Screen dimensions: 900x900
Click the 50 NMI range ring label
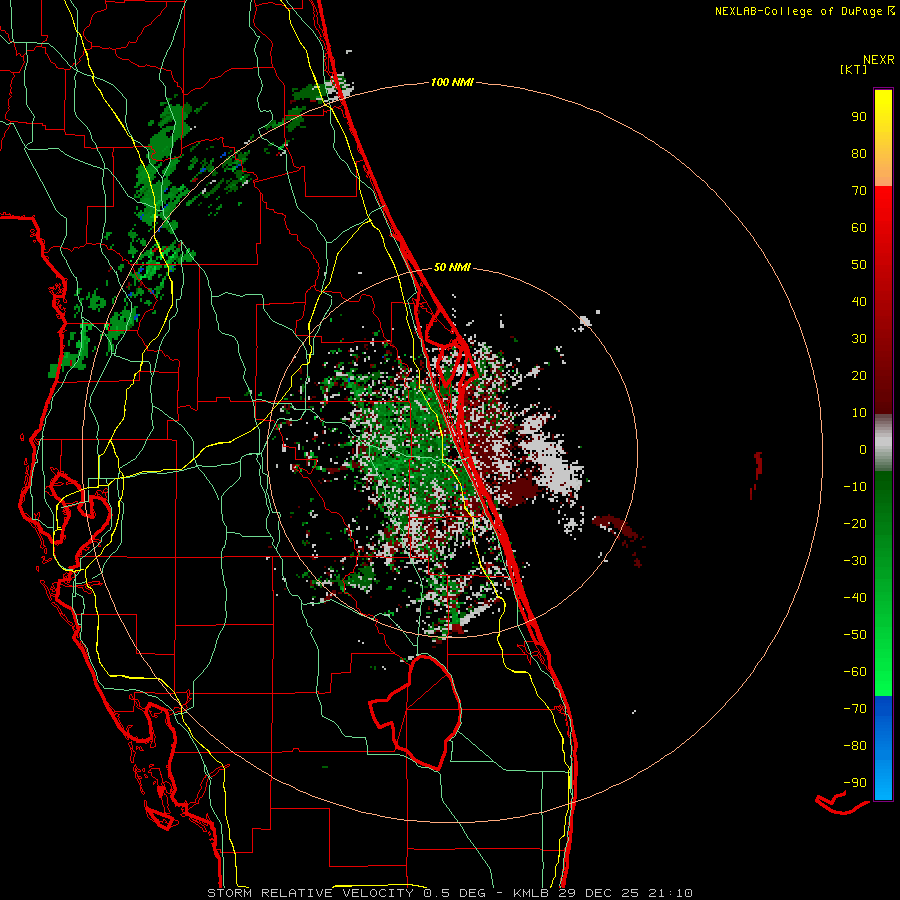[452, 267]
